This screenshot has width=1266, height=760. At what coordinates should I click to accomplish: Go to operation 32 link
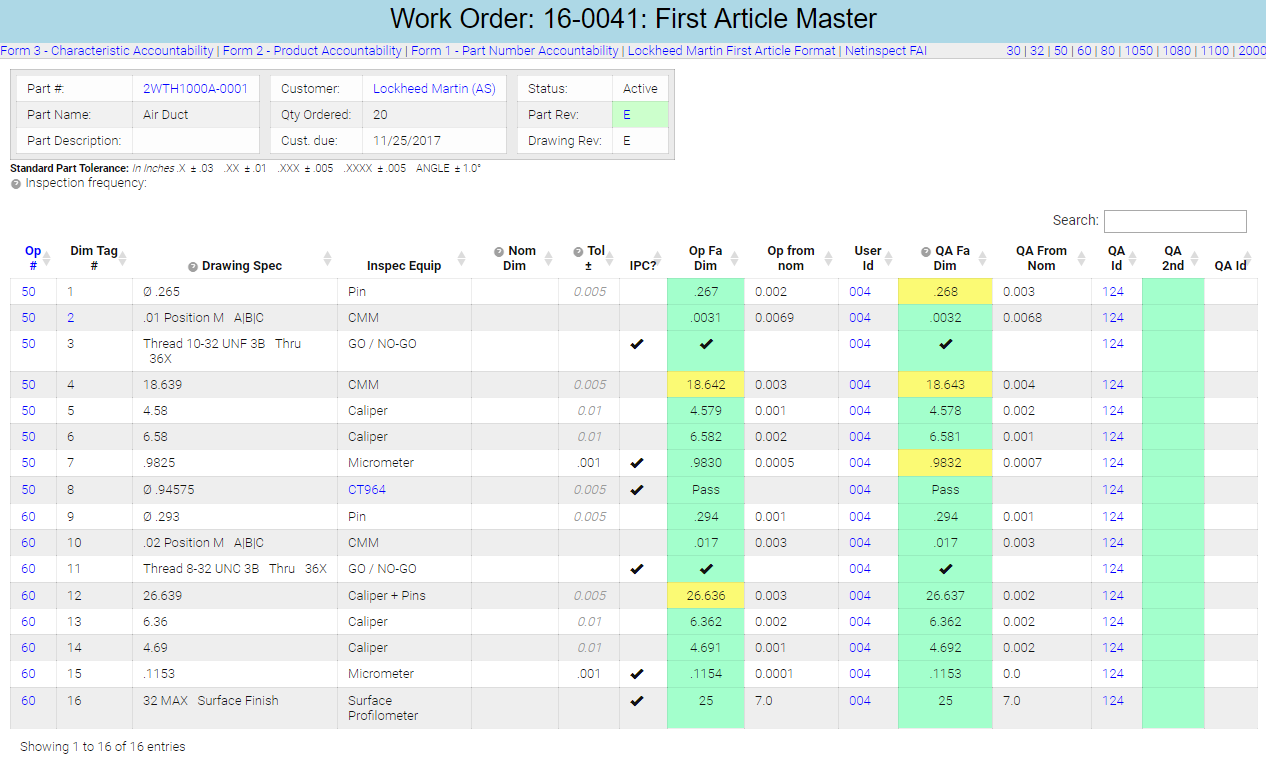click(1037, 50)
